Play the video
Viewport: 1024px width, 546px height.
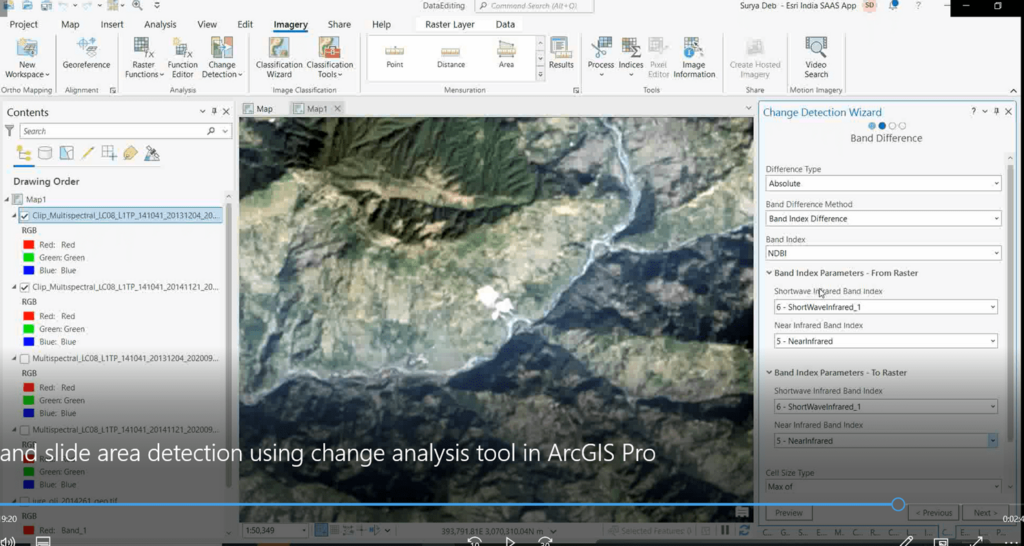[x=509, y=541]
